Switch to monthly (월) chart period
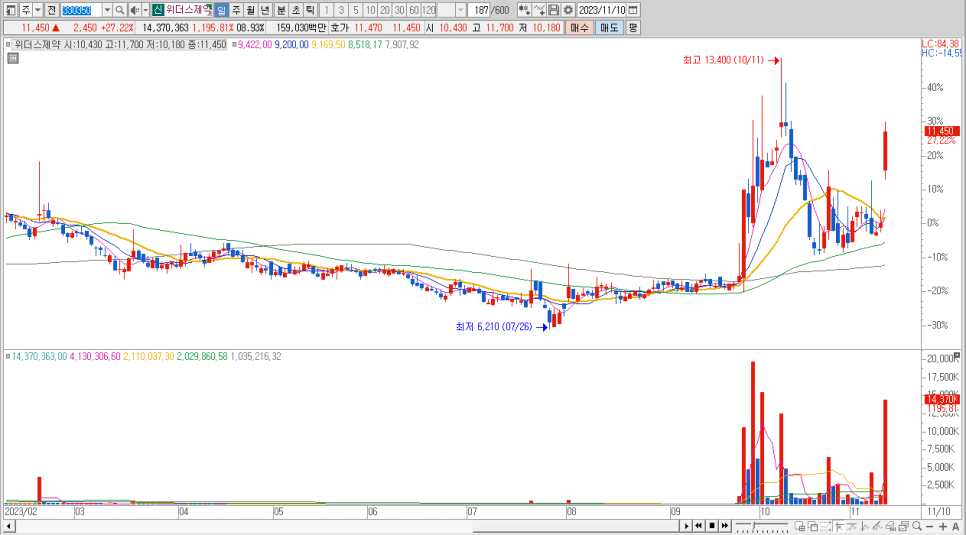966x535 pixels. [x=251, y=10]
